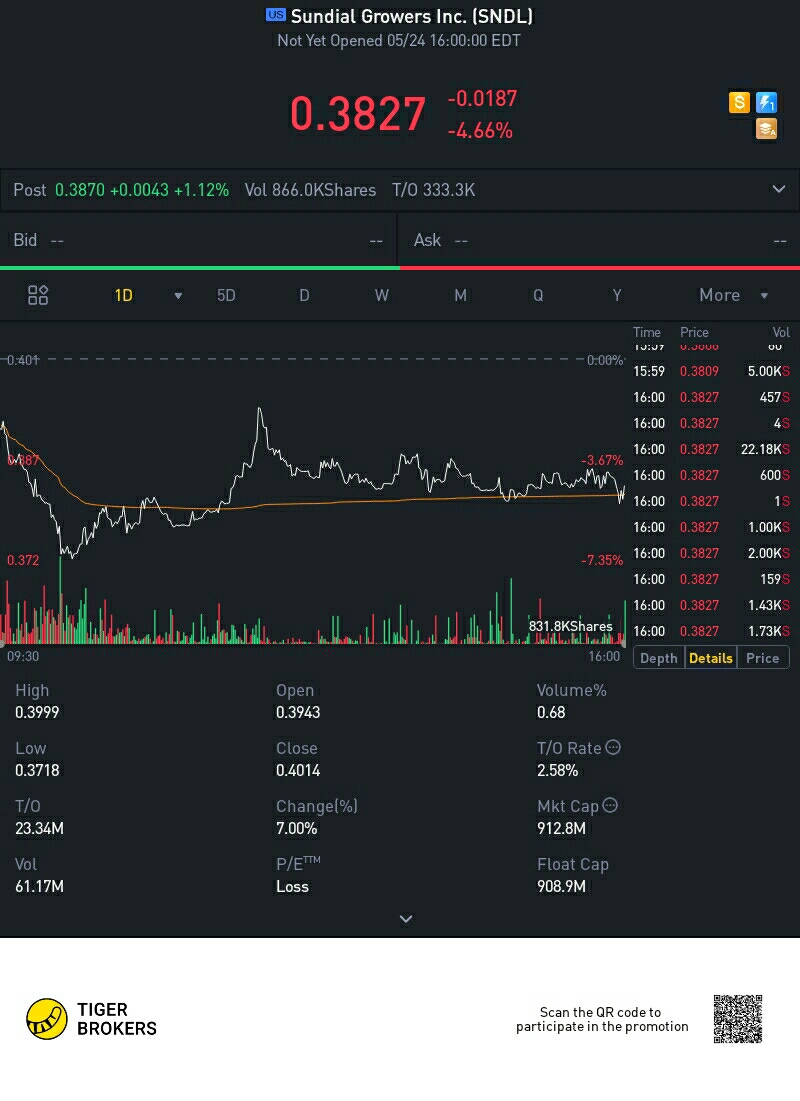
Task: Tap the Volume% value 0.68
Action: pos(551,712)
